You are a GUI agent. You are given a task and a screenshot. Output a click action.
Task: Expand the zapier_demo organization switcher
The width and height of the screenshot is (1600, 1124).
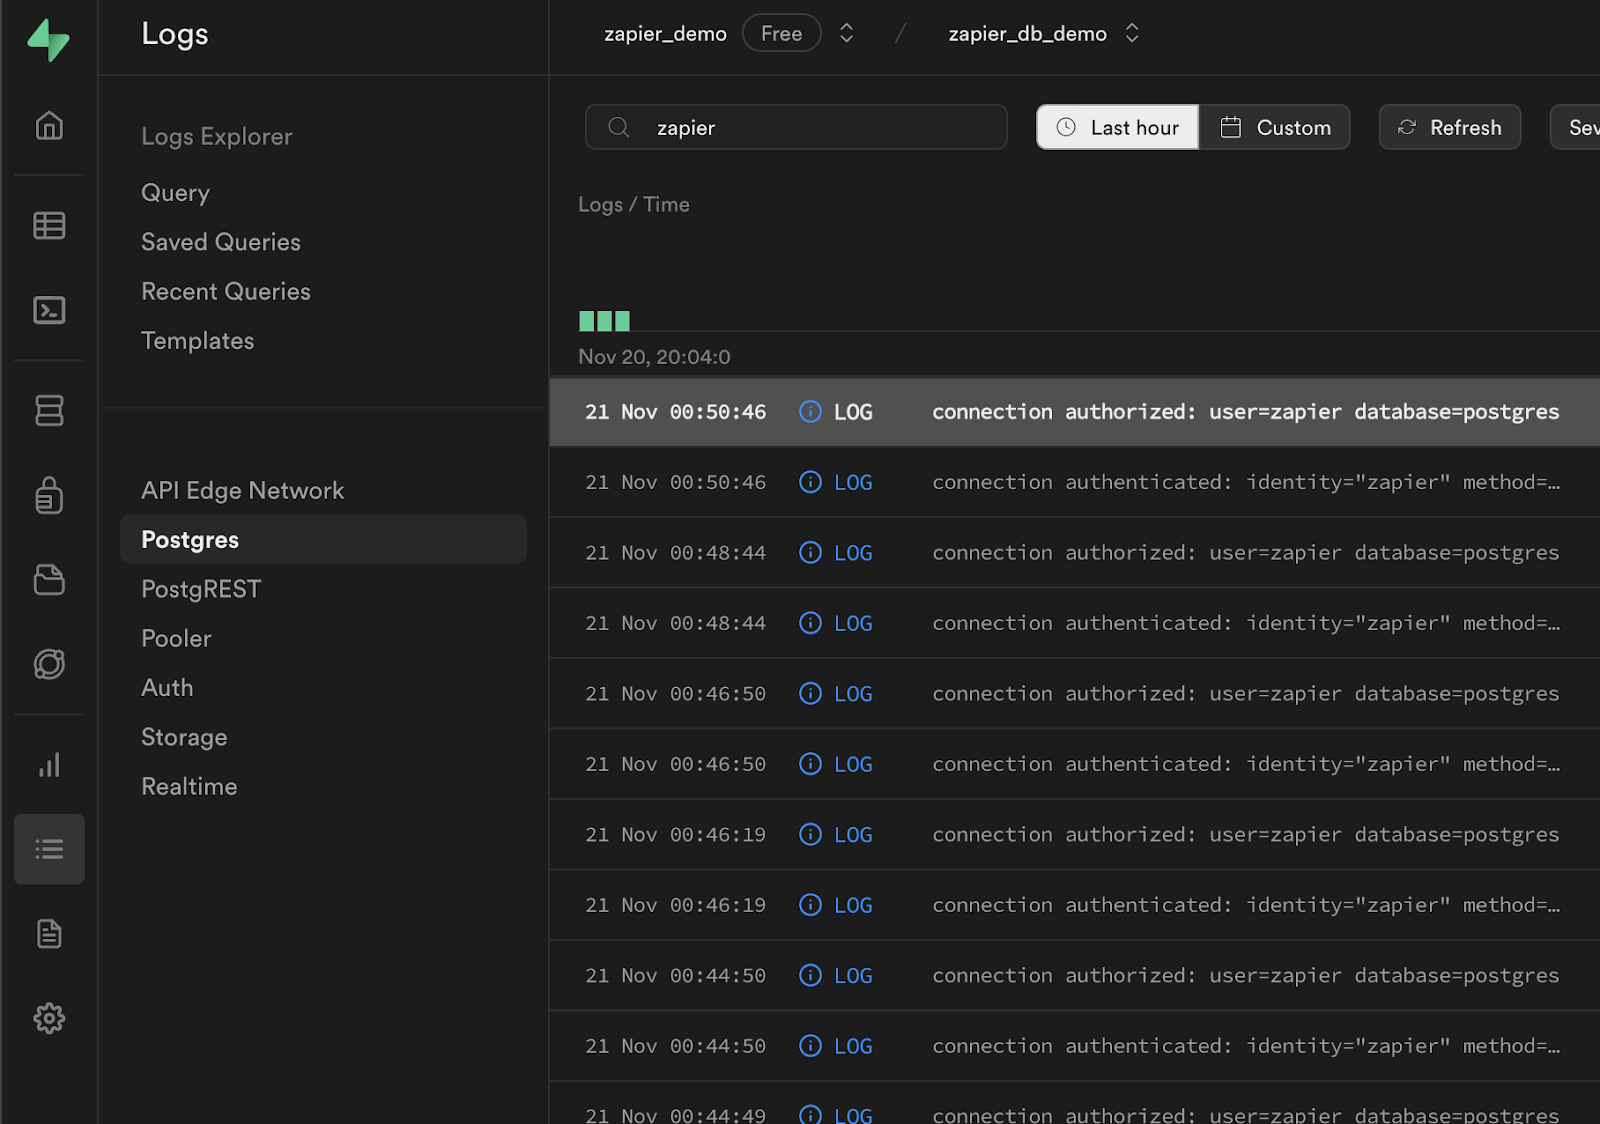847,33
